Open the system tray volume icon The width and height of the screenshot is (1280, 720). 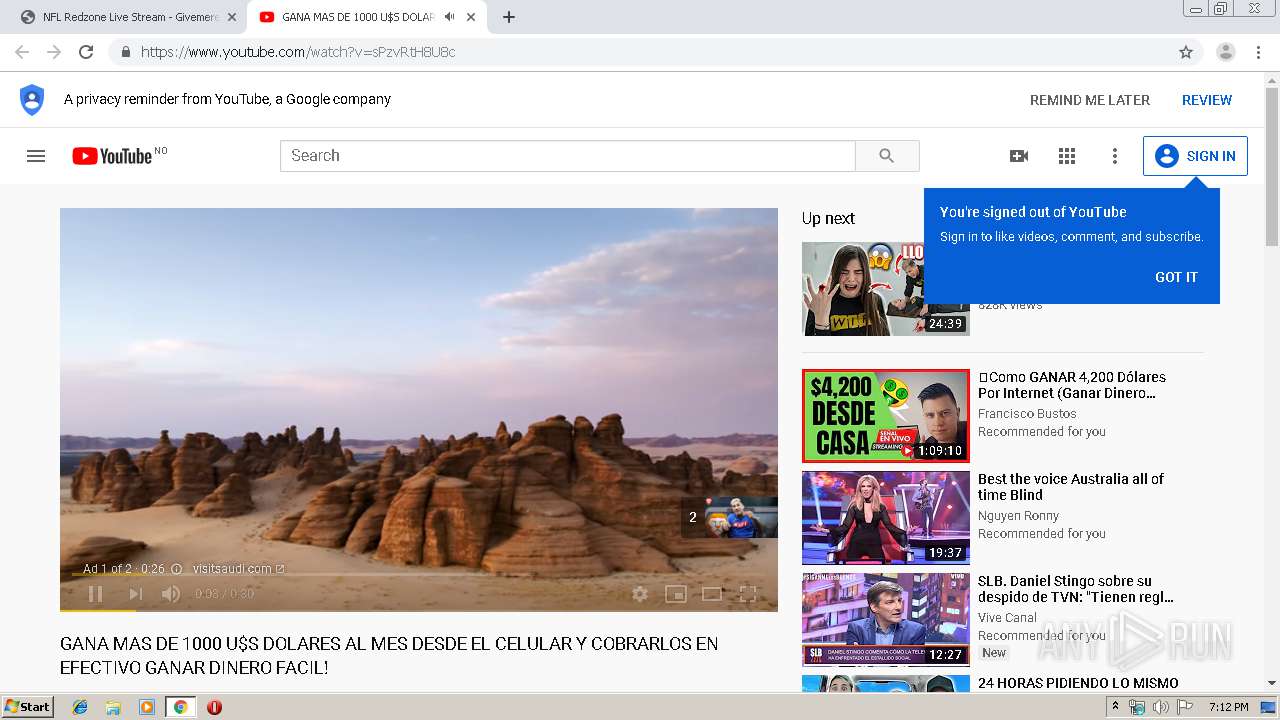tap(1161, 707)
